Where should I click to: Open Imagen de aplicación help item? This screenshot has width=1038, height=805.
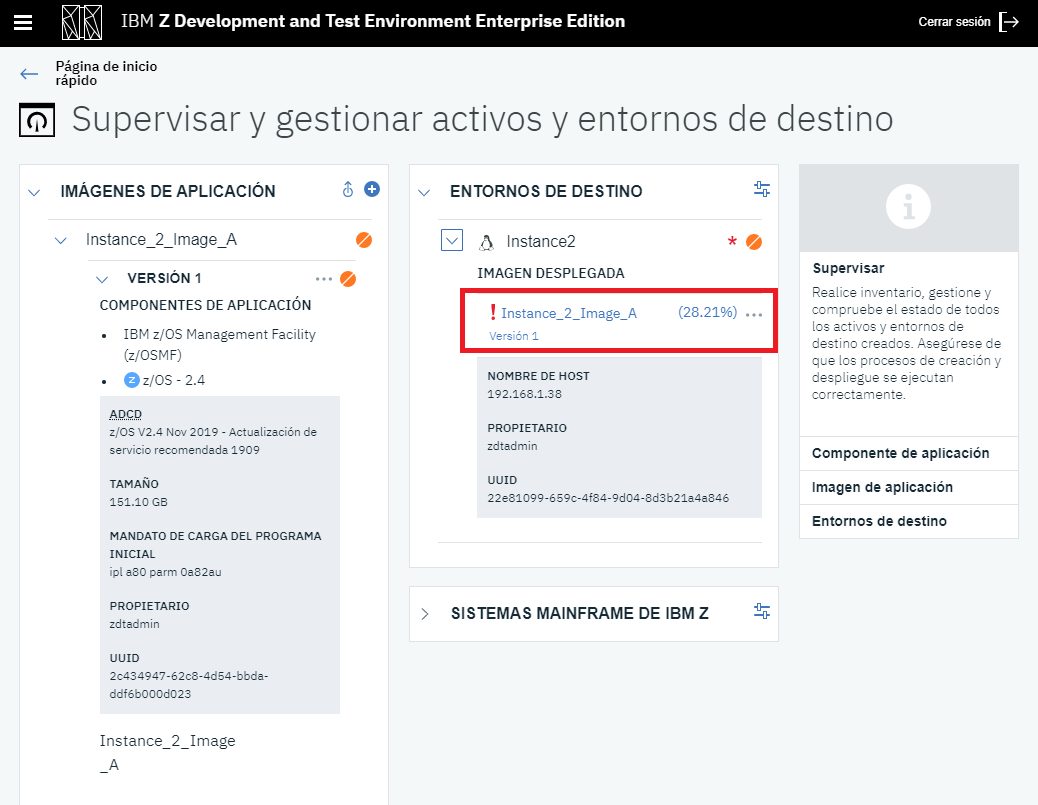pos(908,487)
